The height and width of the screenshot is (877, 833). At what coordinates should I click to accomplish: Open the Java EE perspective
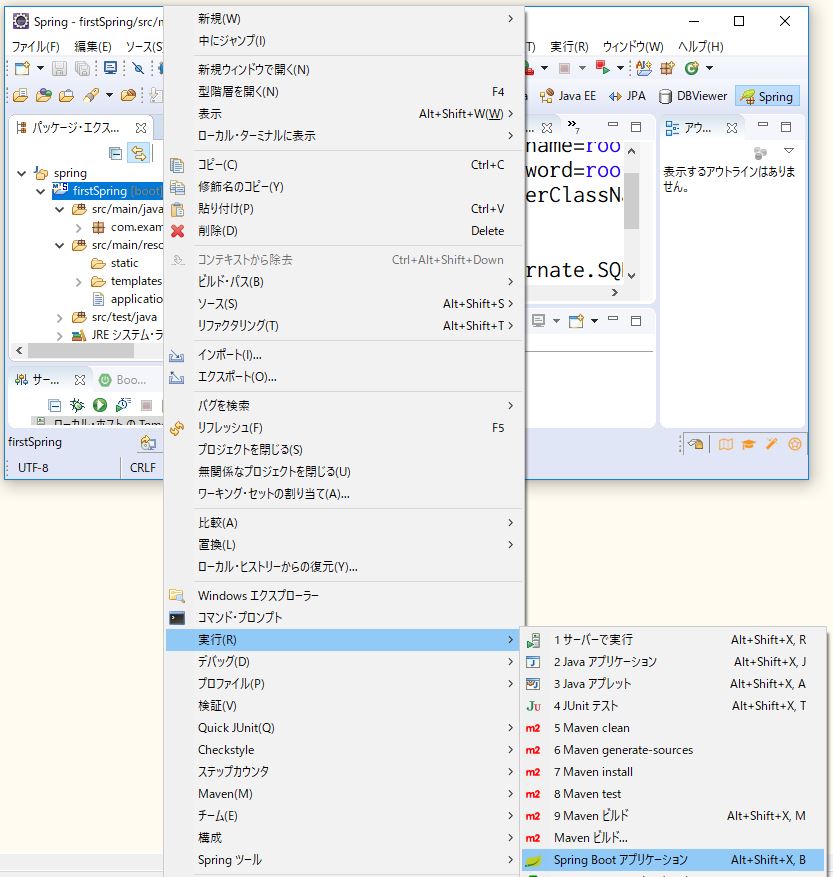pos(568,96)
